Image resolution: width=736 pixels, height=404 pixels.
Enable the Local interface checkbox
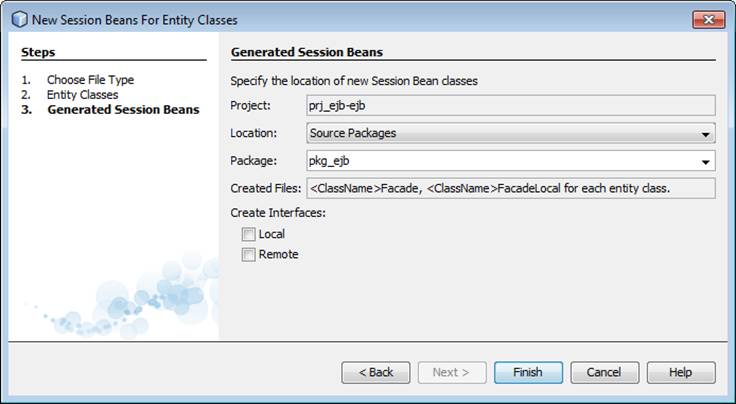pyautogui.click(x=248, y=234)
